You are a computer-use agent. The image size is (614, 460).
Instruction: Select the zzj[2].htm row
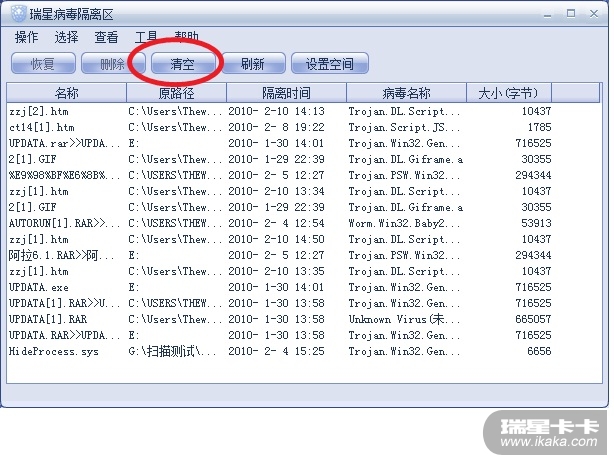[280, 112]
